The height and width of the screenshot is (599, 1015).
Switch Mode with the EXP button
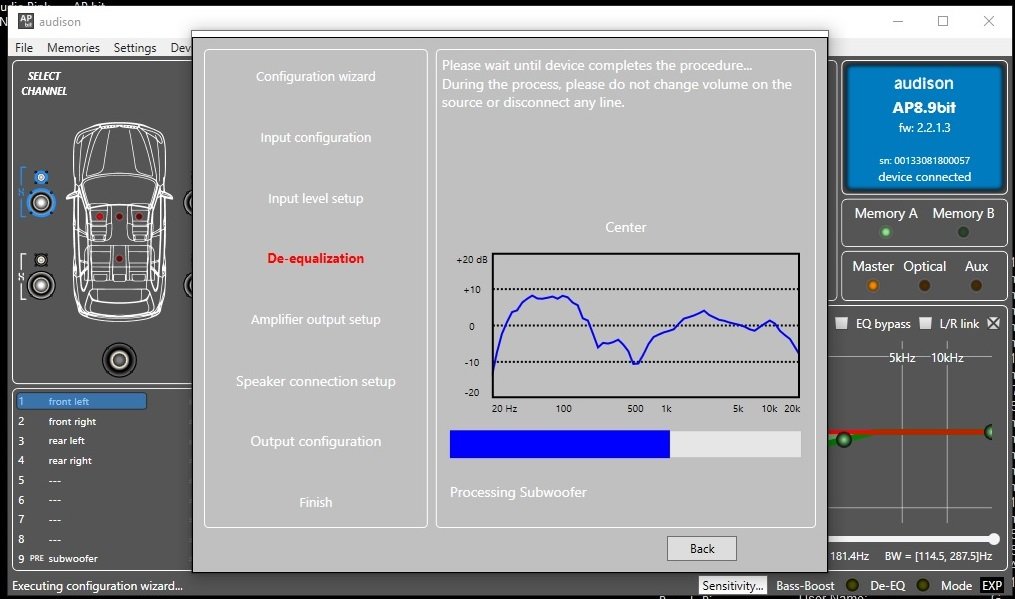[x=992, y=585]
